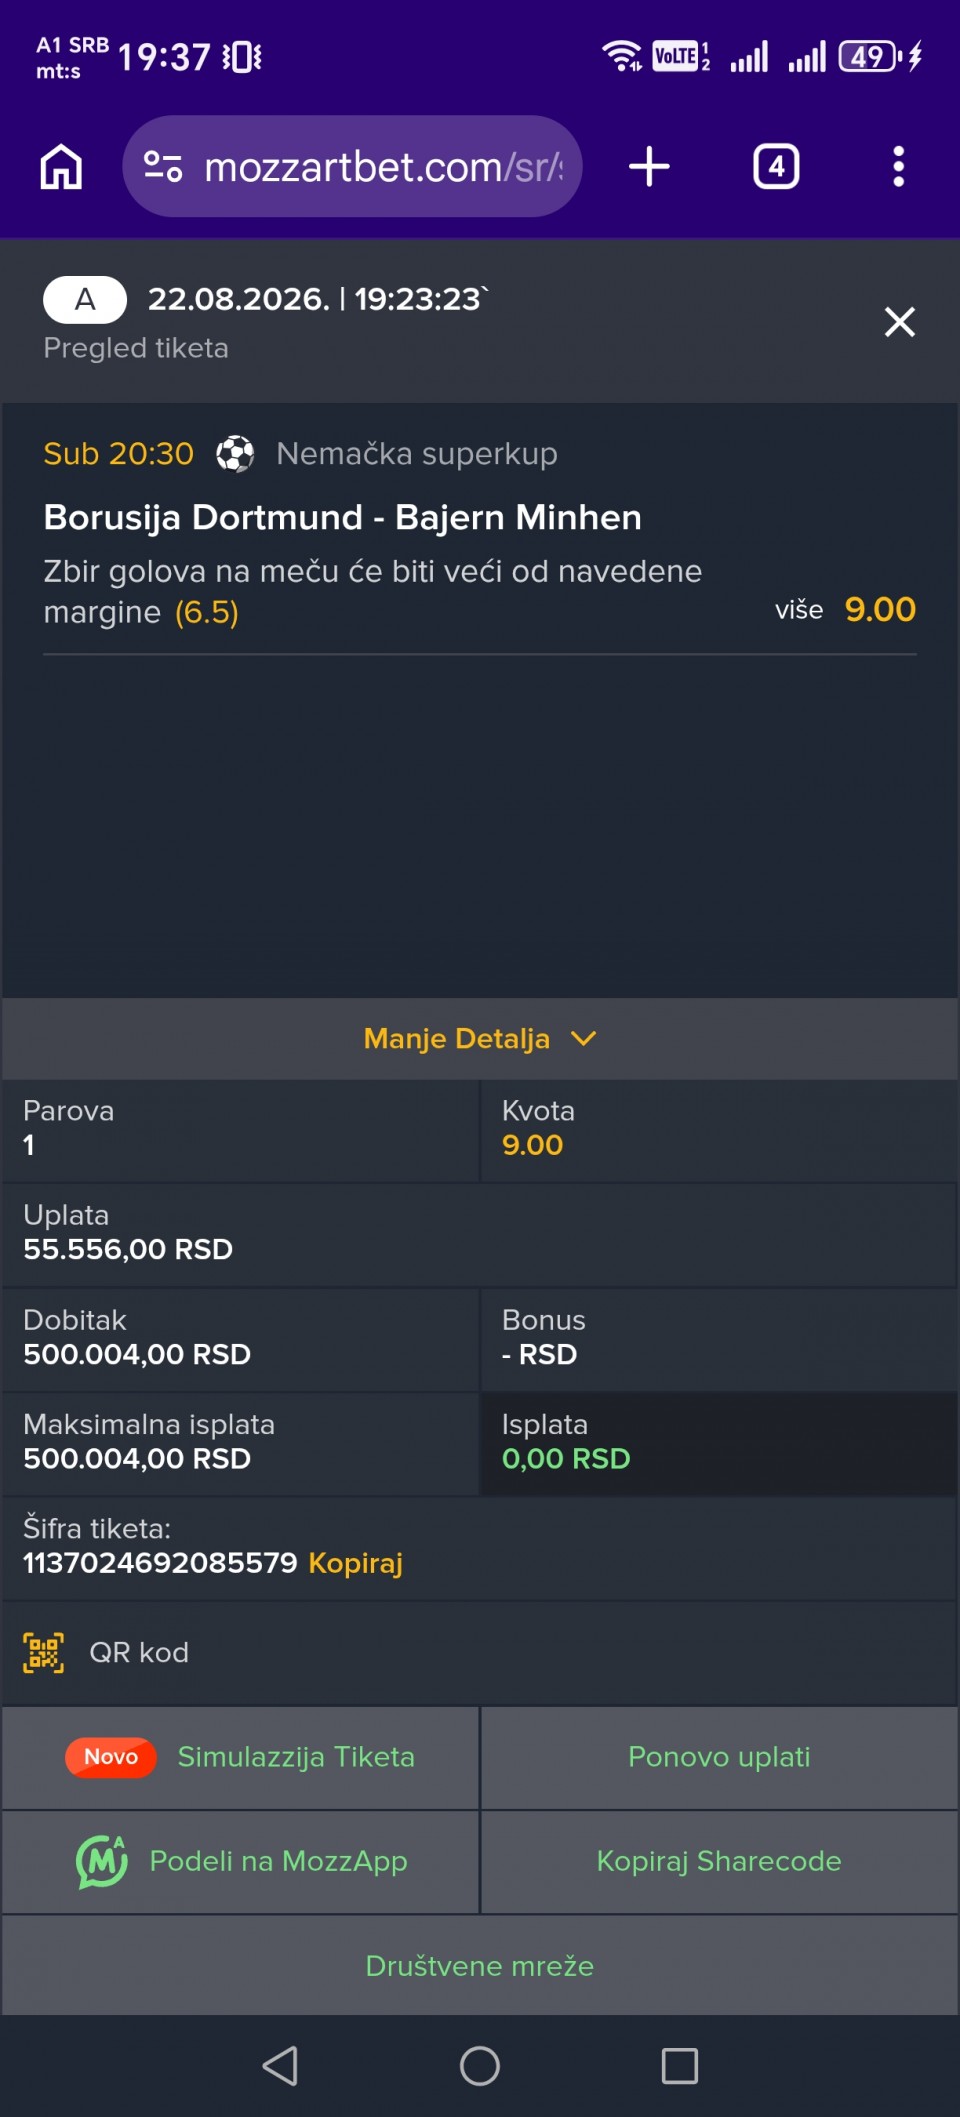Tap Kopiraj Sharecode button
Image resolution: width=960 pixels, height=2117 pixels.
click(x=719, y=1861)
